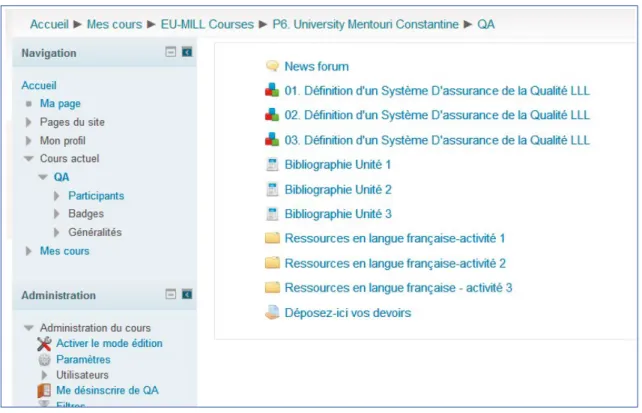Viewport: 642px width, 413px height.
Task: Click page icon beside Bibliographie Unité 3
Action: (272, 214)
